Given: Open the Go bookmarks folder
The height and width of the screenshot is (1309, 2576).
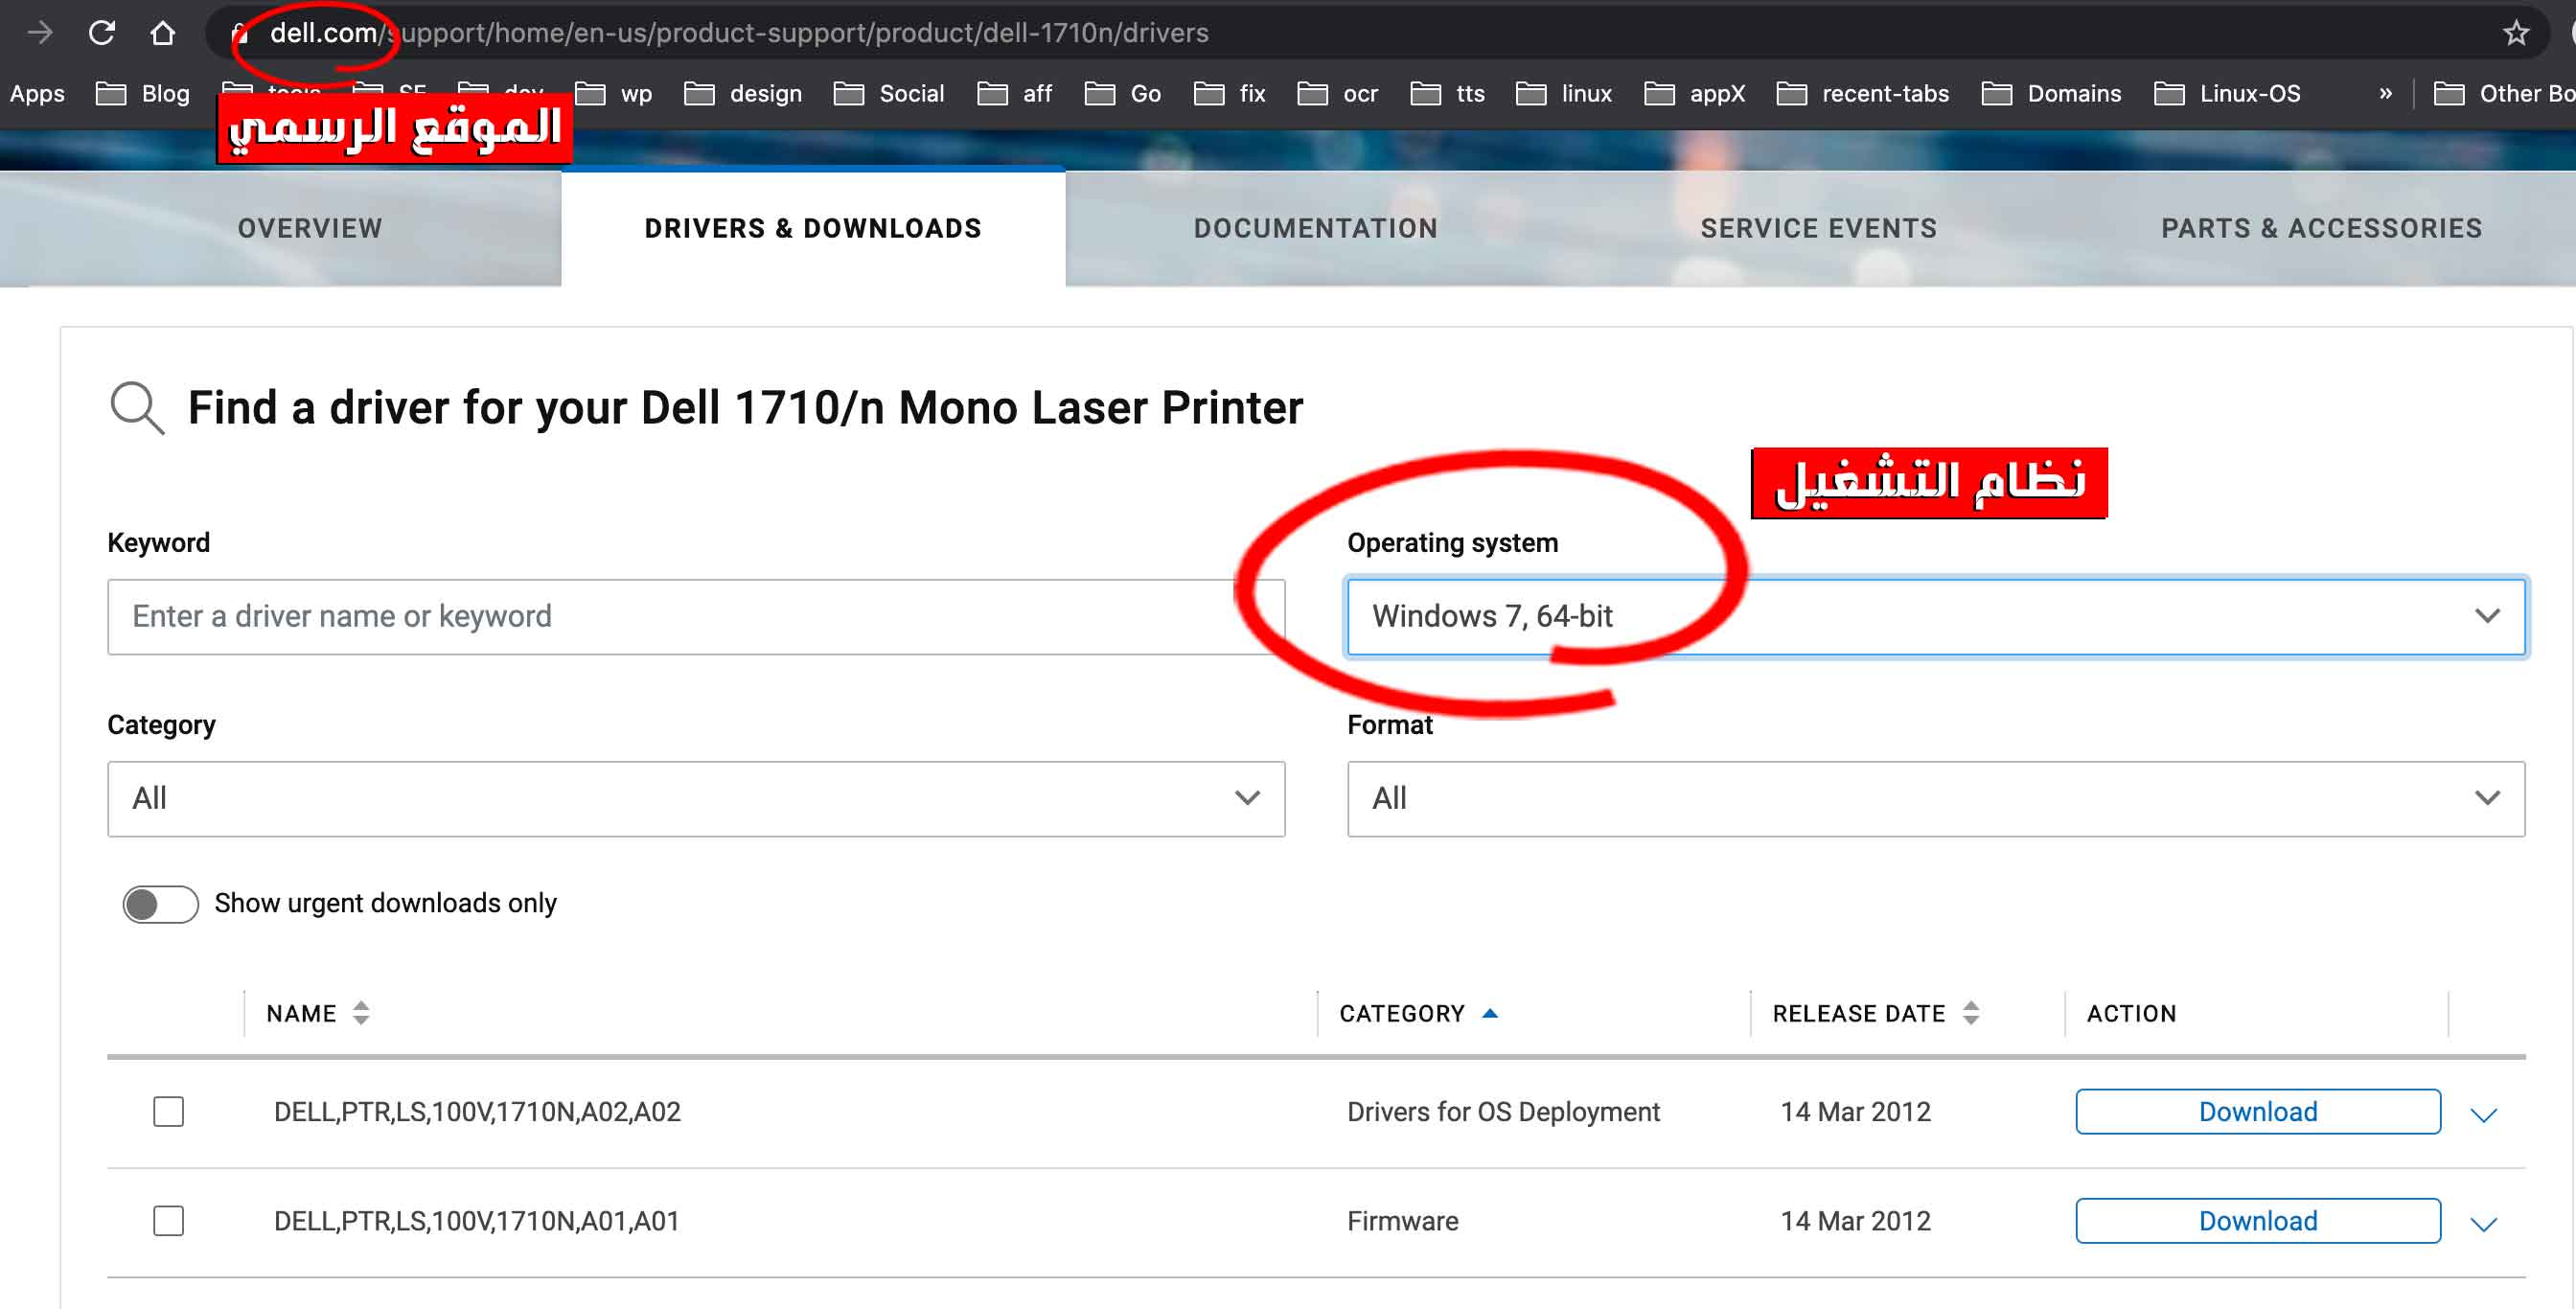Looking at the screenshot, I should pyautogui.click(x=1123, y=93).
